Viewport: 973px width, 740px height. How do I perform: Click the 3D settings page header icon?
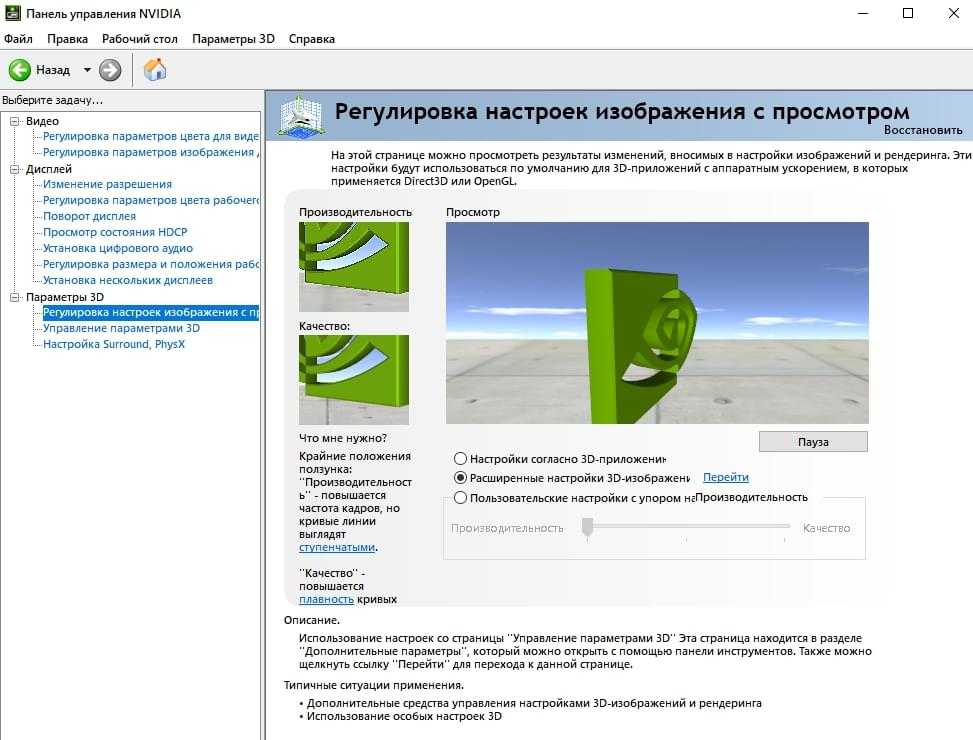pyautogui.click(x=300, y=115)
